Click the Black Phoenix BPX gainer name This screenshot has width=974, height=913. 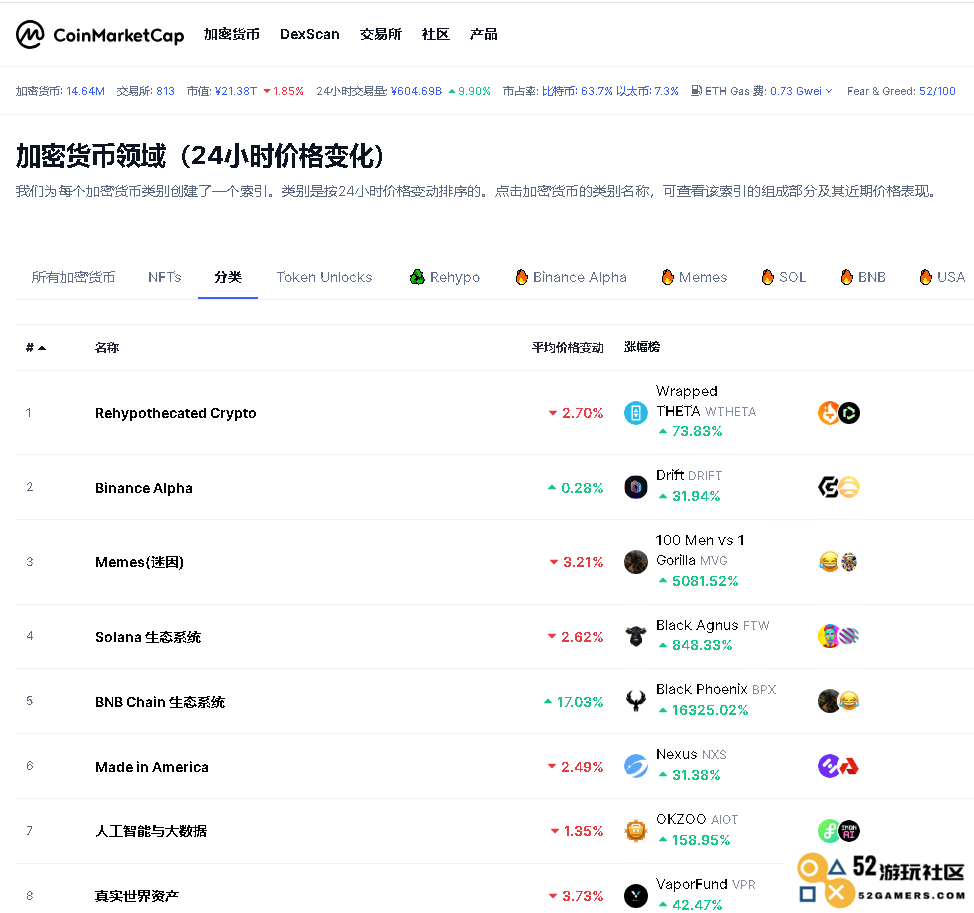(x=716, y=689)
